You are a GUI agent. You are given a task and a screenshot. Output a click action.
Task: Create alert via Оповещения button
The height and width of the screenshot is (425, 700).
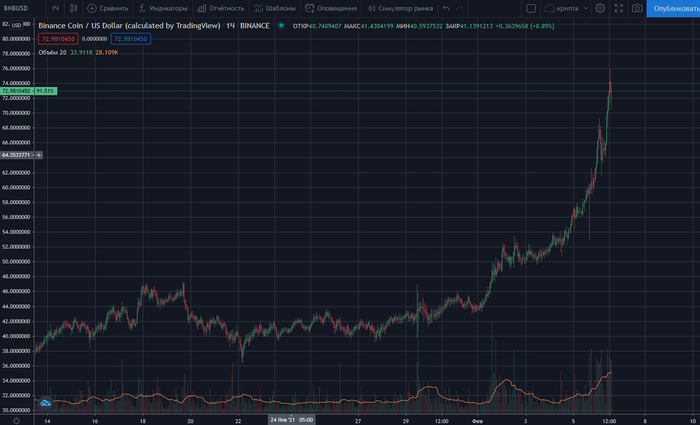point(331,8)
